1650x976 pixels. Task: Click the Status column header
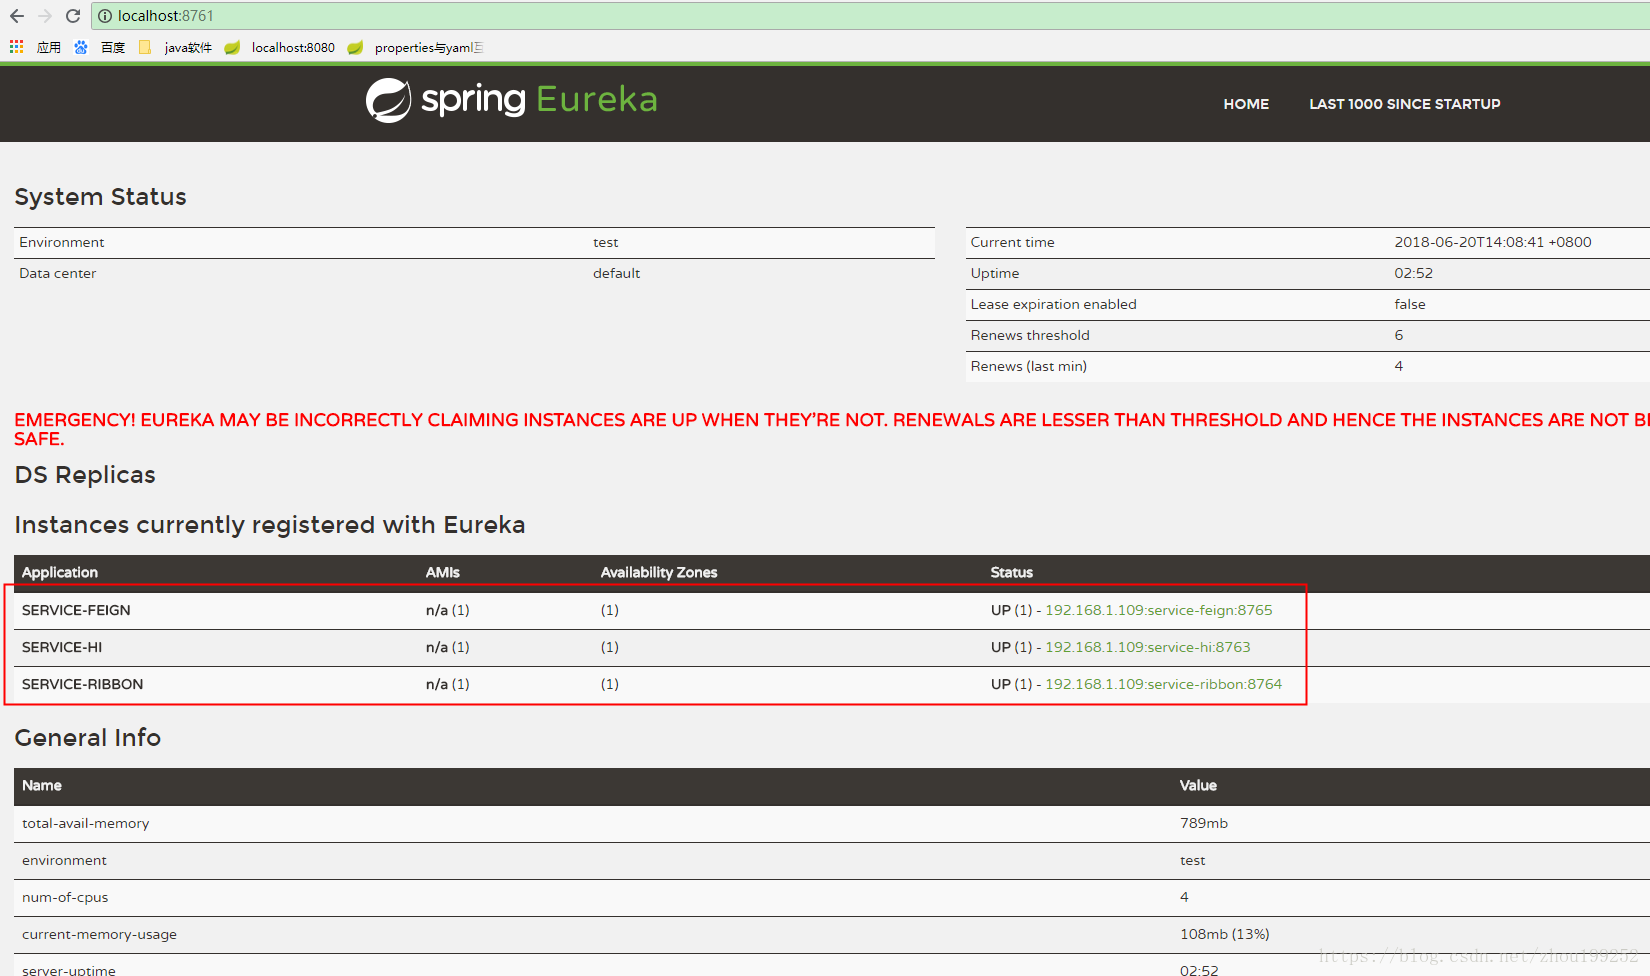1012,572
